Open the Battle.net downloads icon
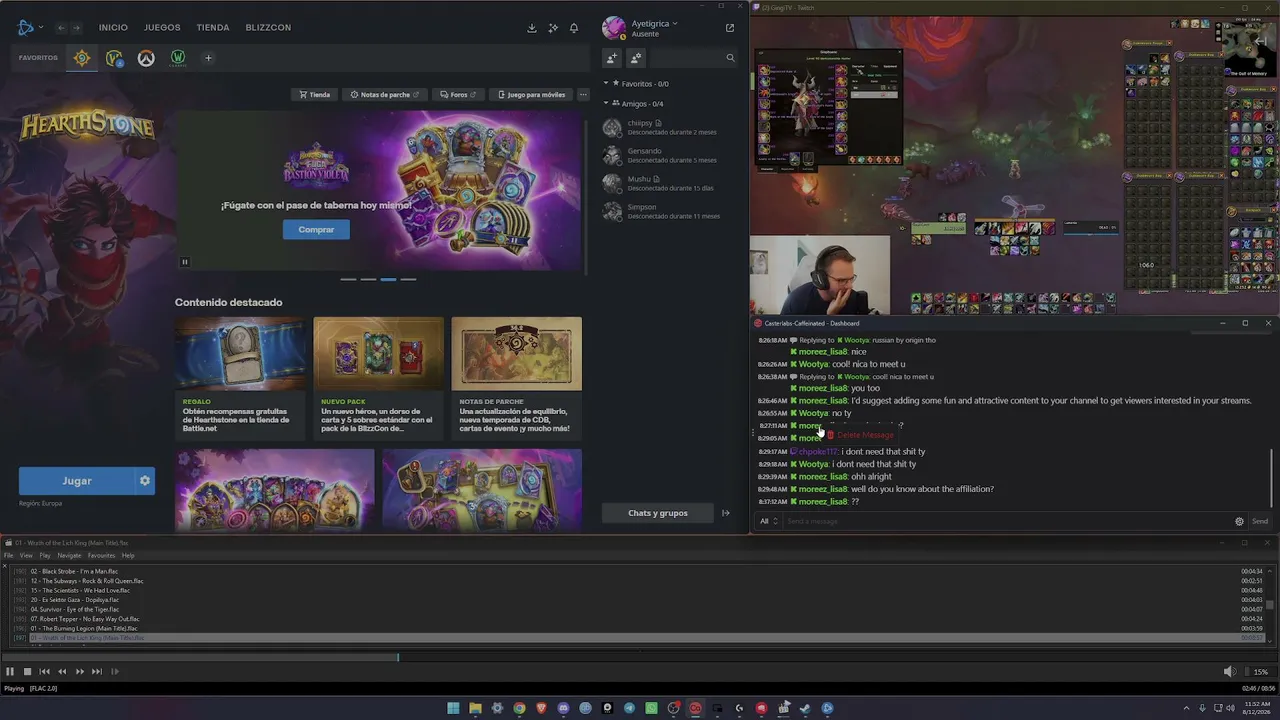The width and height of the screenshot is (1280, 720). pos(532,28)
